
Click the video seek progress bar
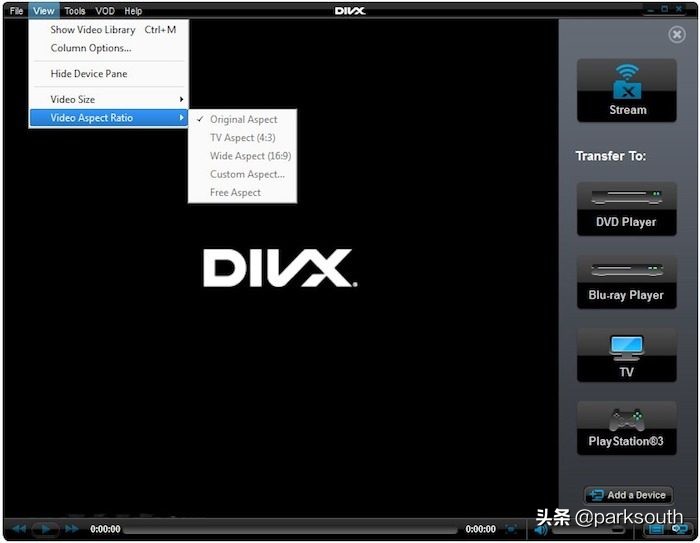[291, 530]
